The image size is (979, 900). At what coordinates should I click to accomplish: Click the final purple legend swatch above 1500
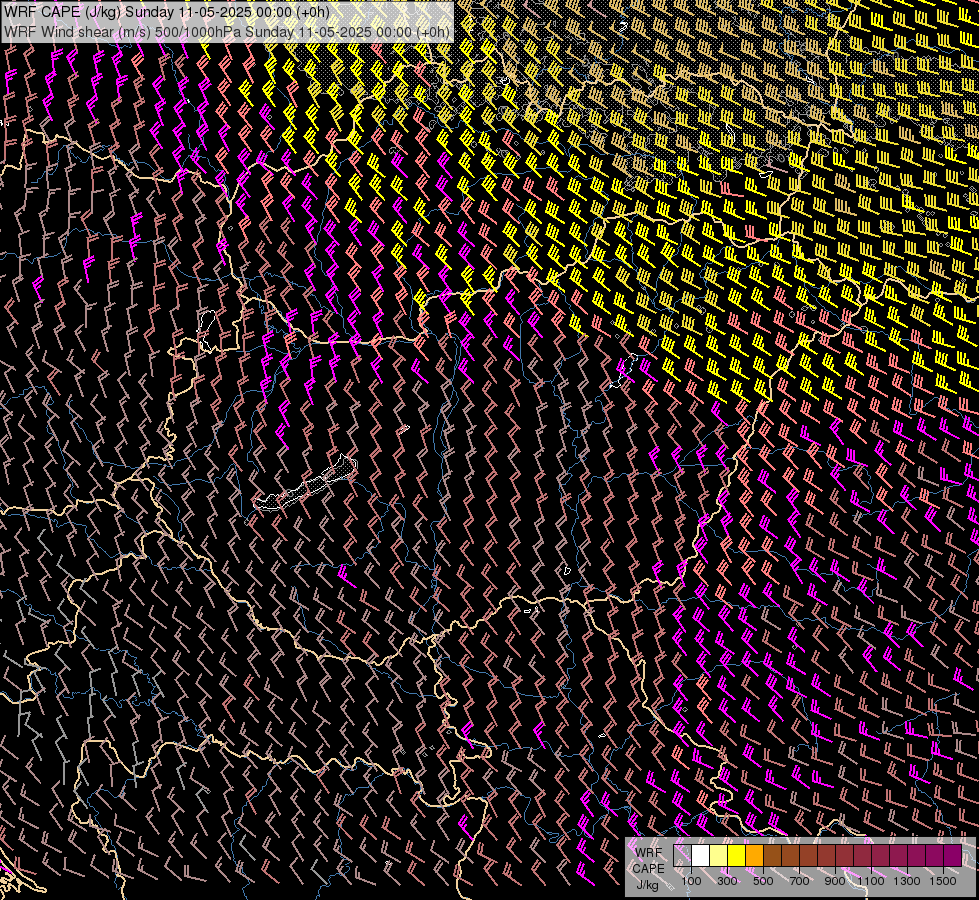(953, 855)
